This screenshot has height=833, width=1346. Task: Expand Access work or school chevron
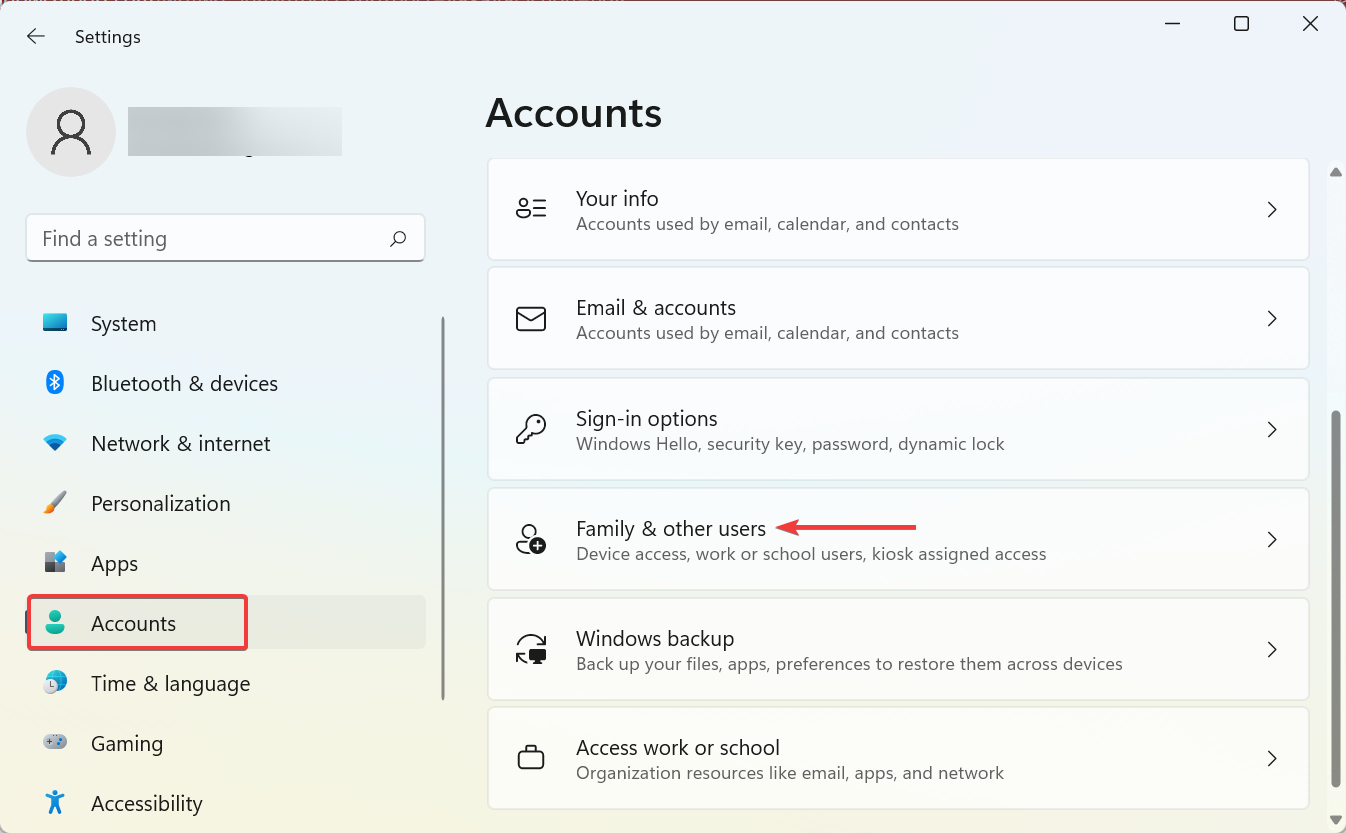point(1272,758)
